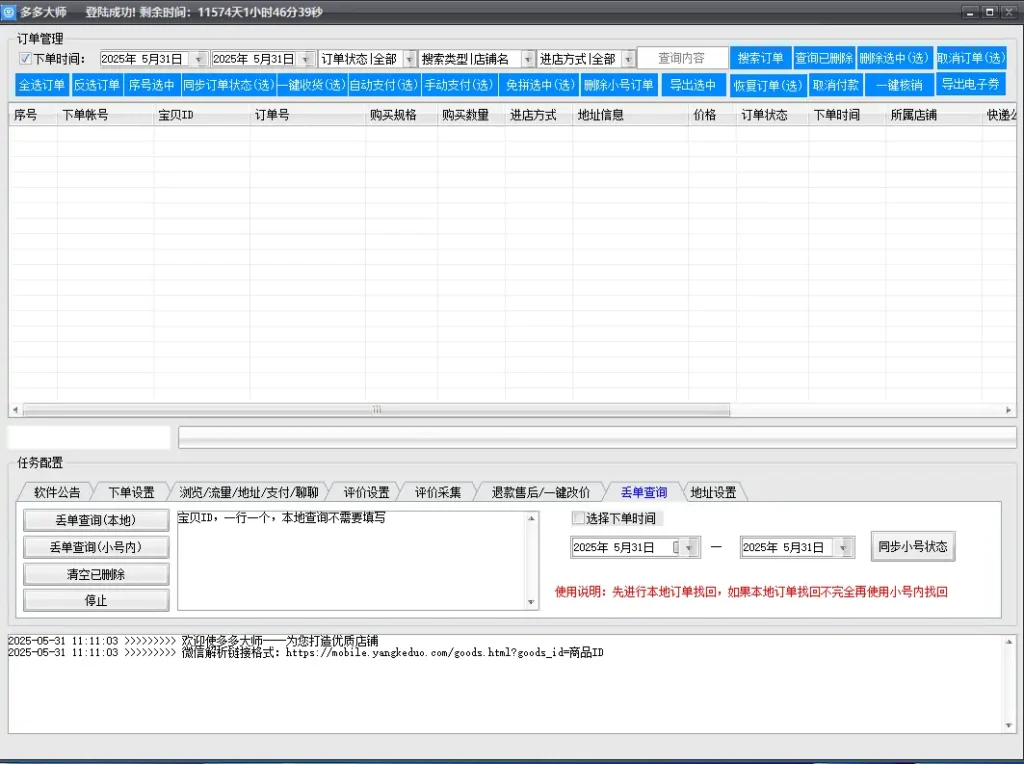Open the order start date dropdown
This screenshot has width=1024, height=764.
(199, 59)
